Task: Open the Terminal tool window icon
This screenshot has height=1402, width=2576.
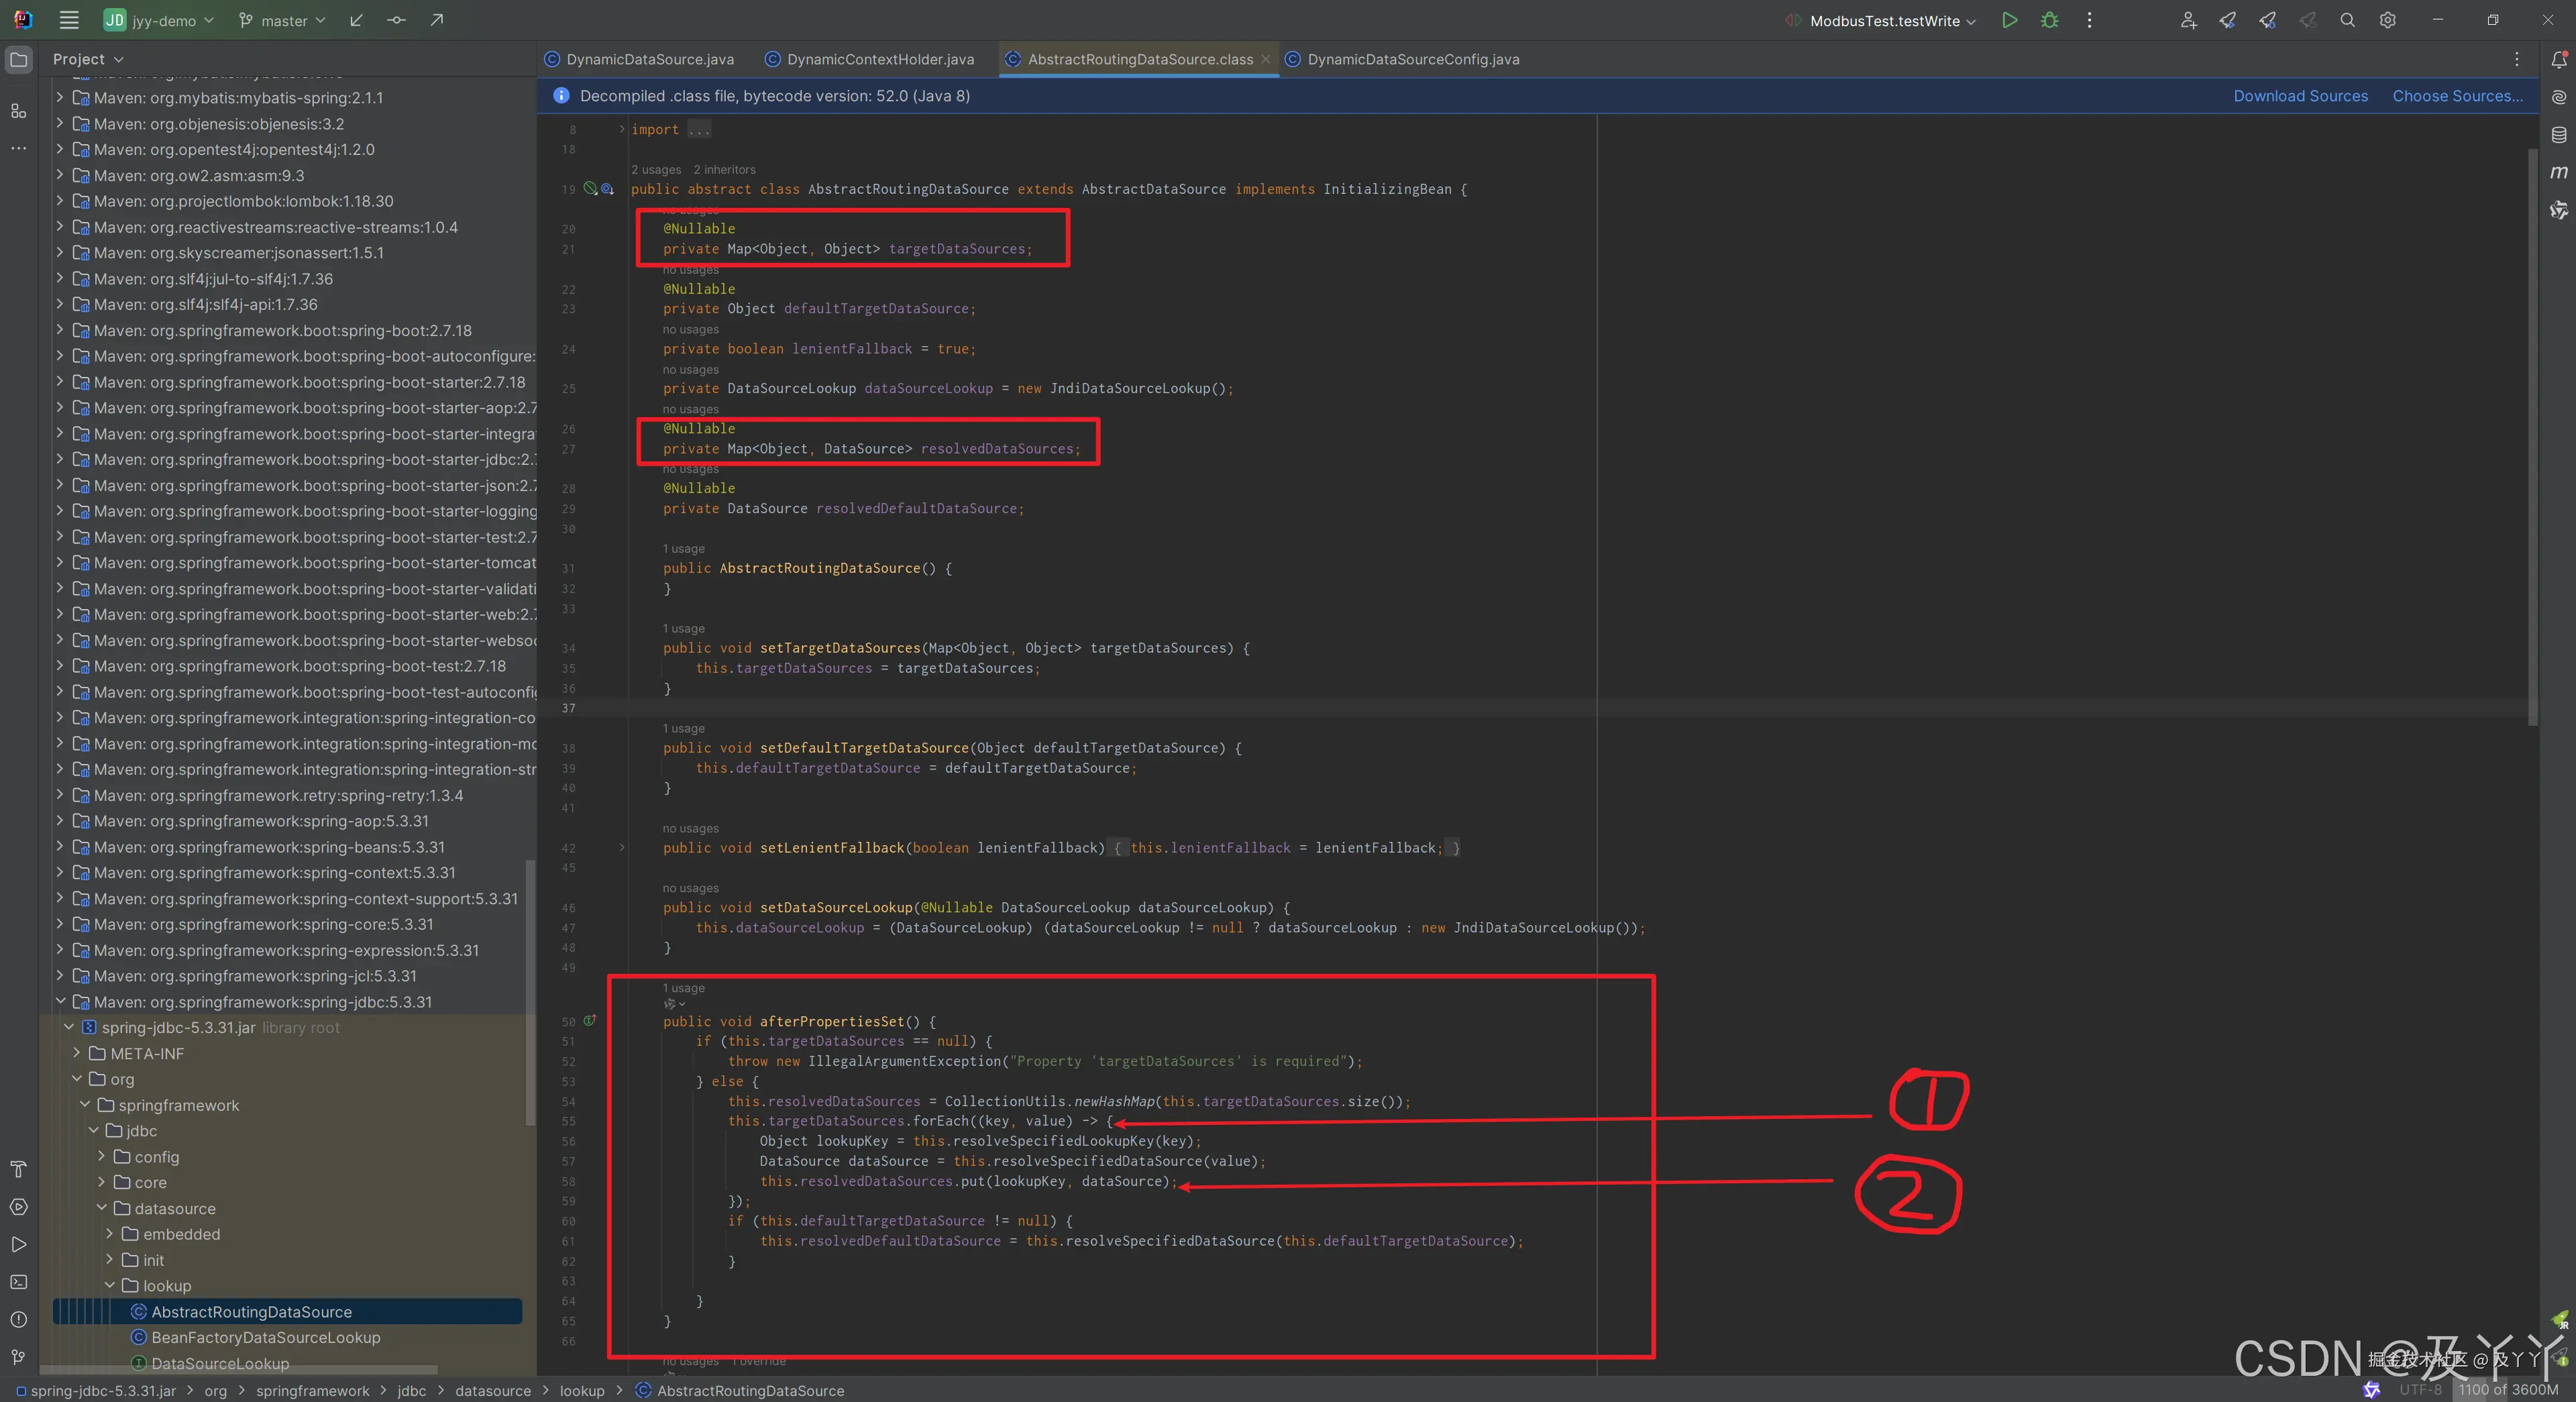Action: (18, 1282)
